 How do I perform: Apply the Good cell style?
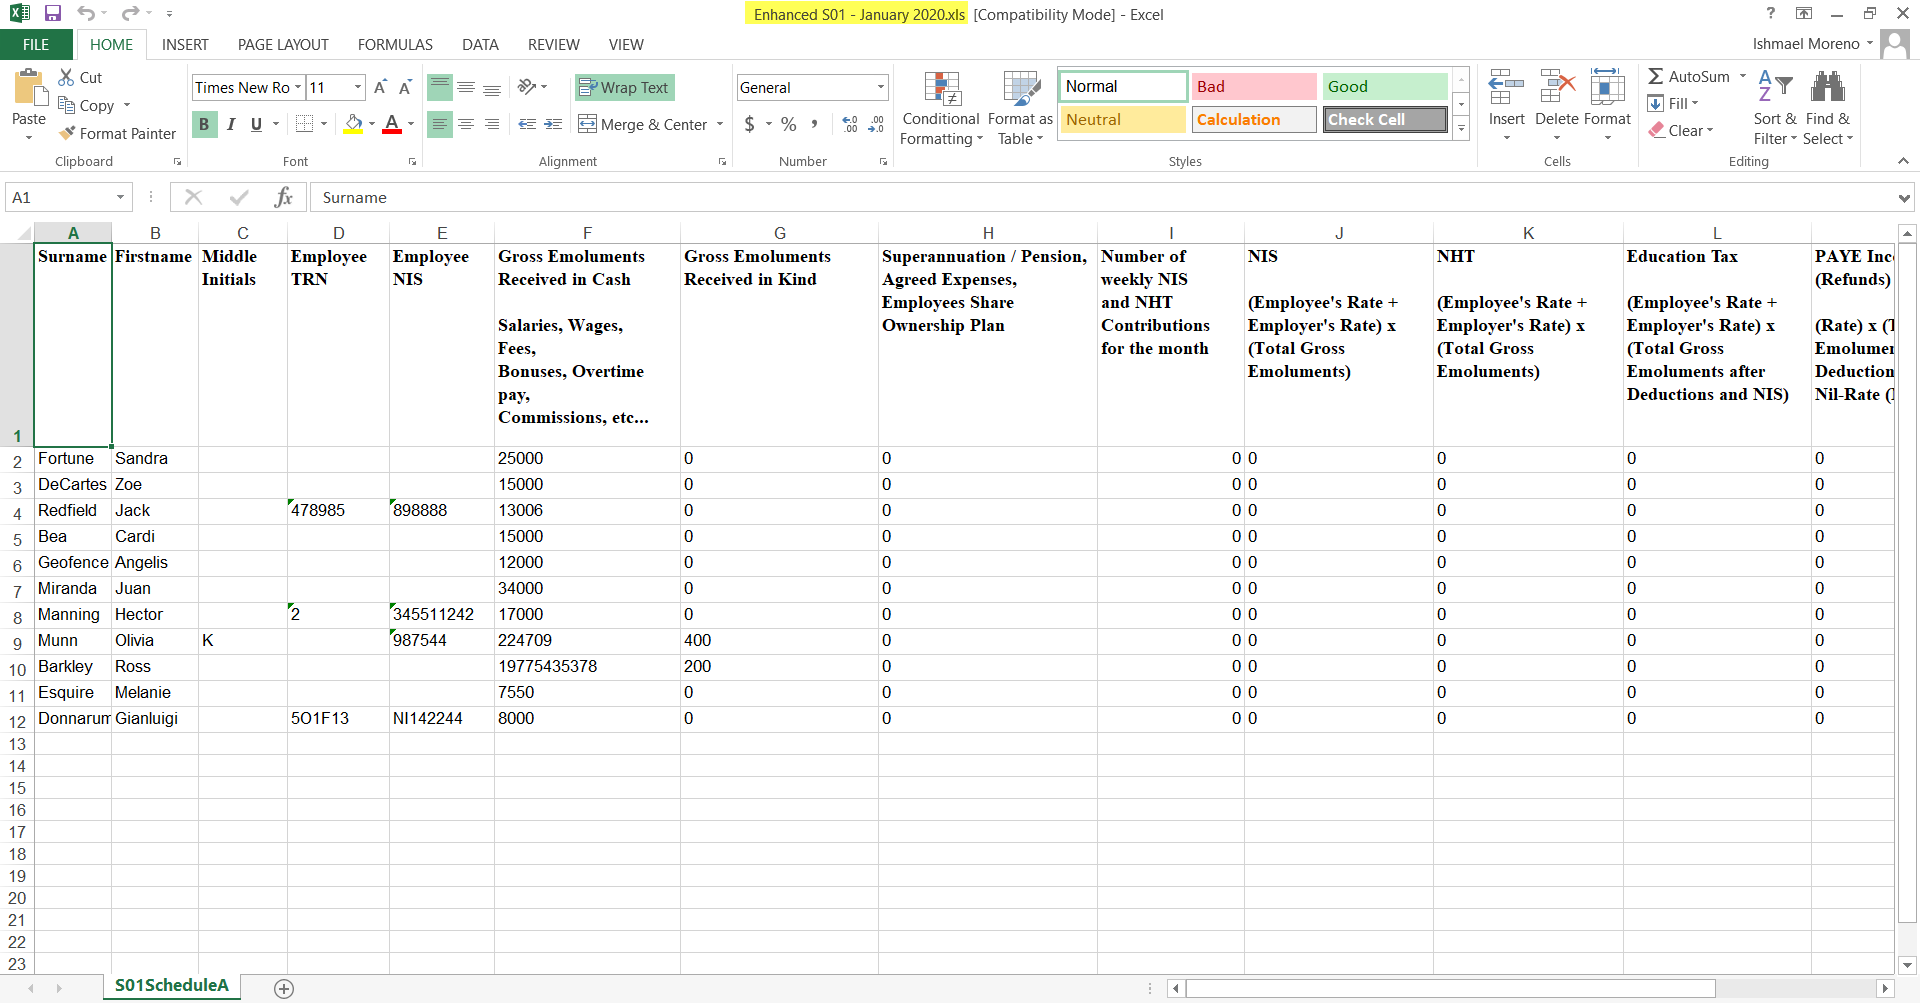coord(1385,86)
